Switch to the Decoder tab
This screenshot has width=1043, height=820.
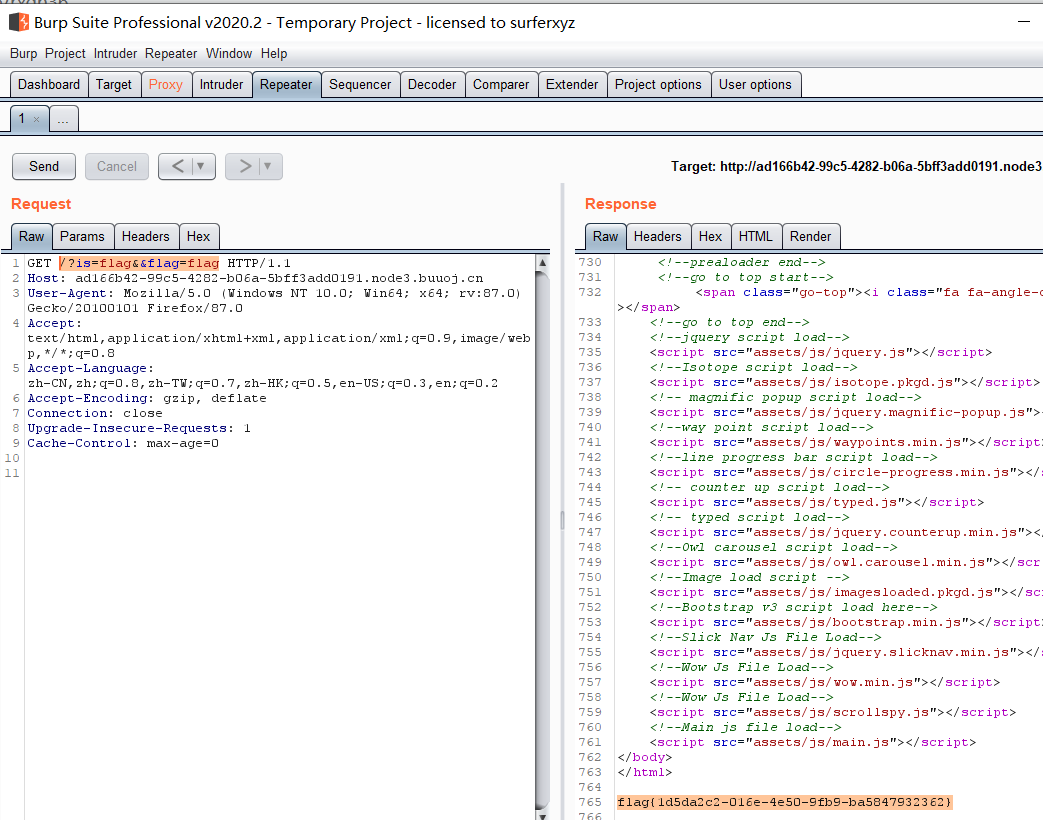[432, 85]
